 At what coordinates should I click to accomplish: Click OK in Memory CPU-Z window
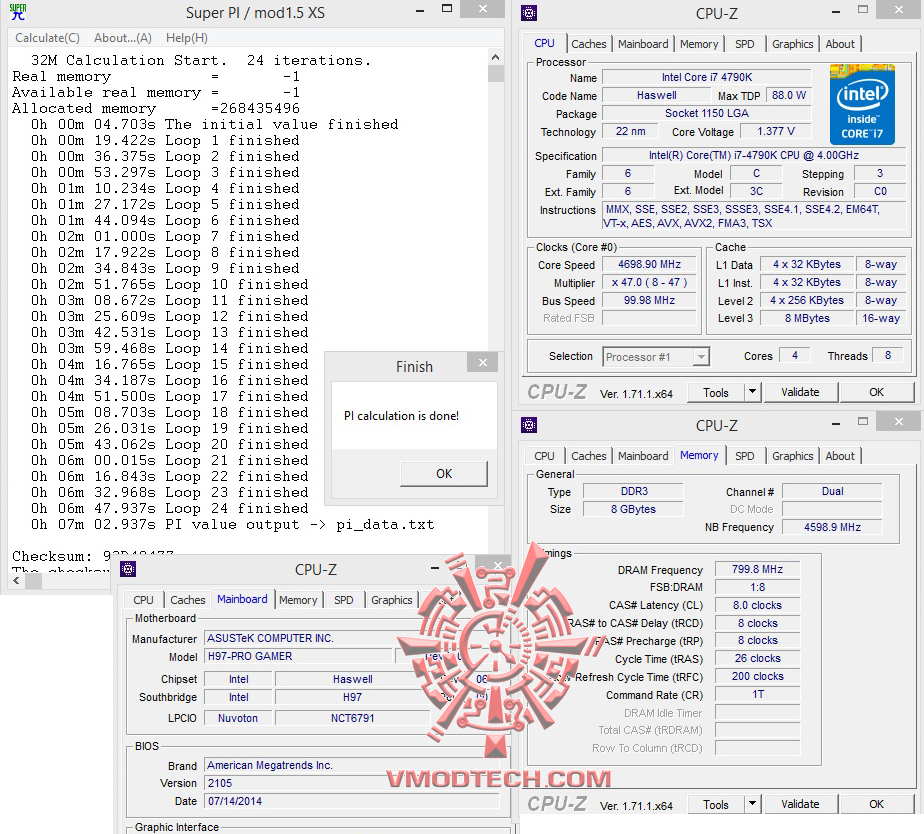point(876,805)
